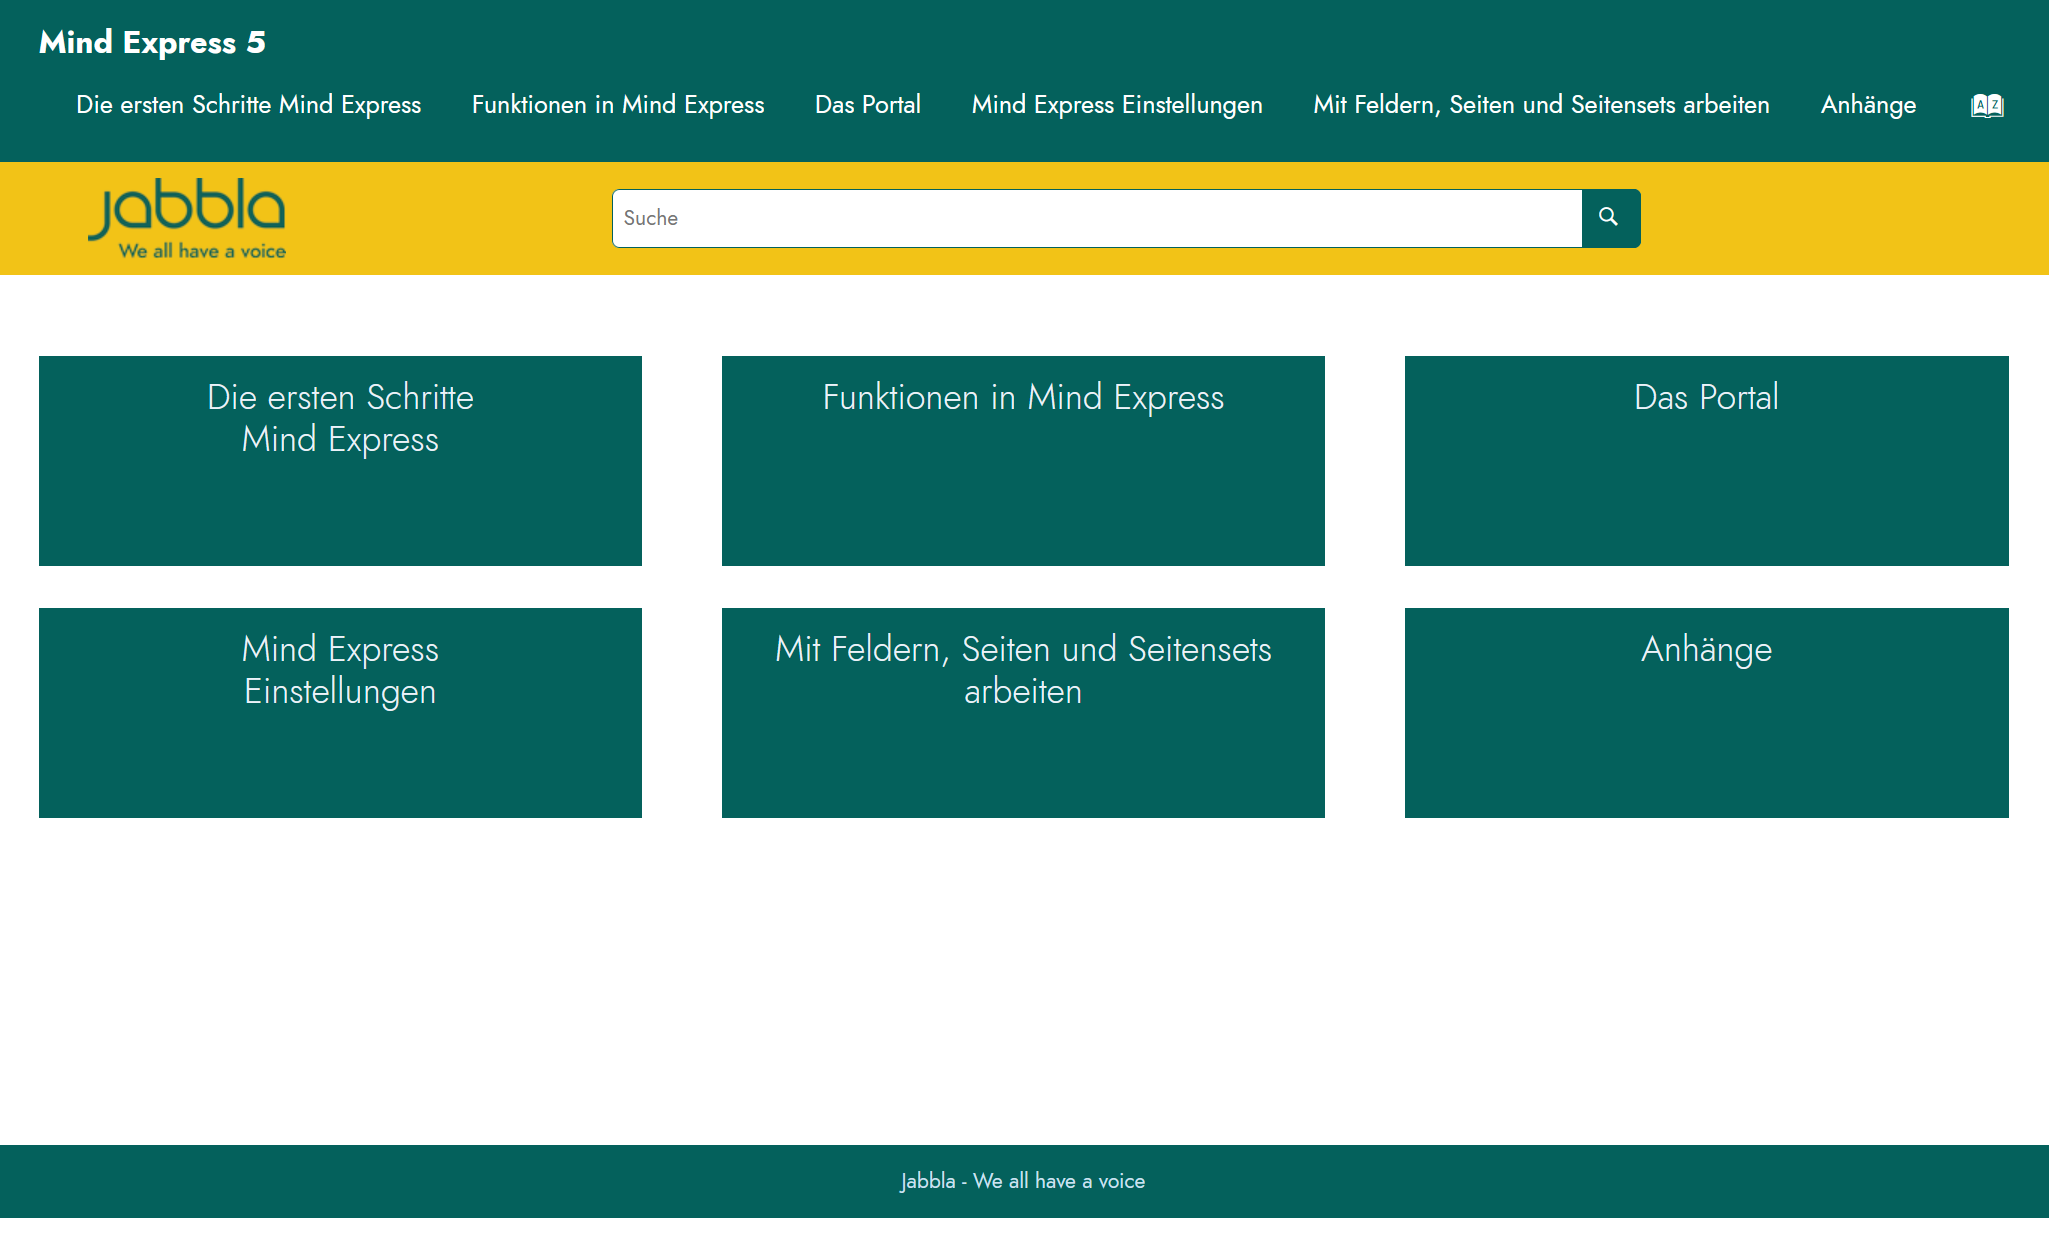The height and width of the screenshot is (1236, 2049).
Task: Select 'Anhänge' in the top navigation
Action: click(1868, 105)
